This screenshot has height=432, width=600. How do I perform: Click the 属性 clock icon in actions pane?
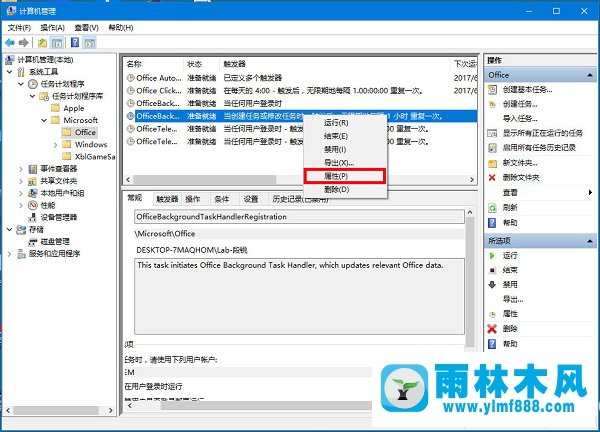[492, 315]
